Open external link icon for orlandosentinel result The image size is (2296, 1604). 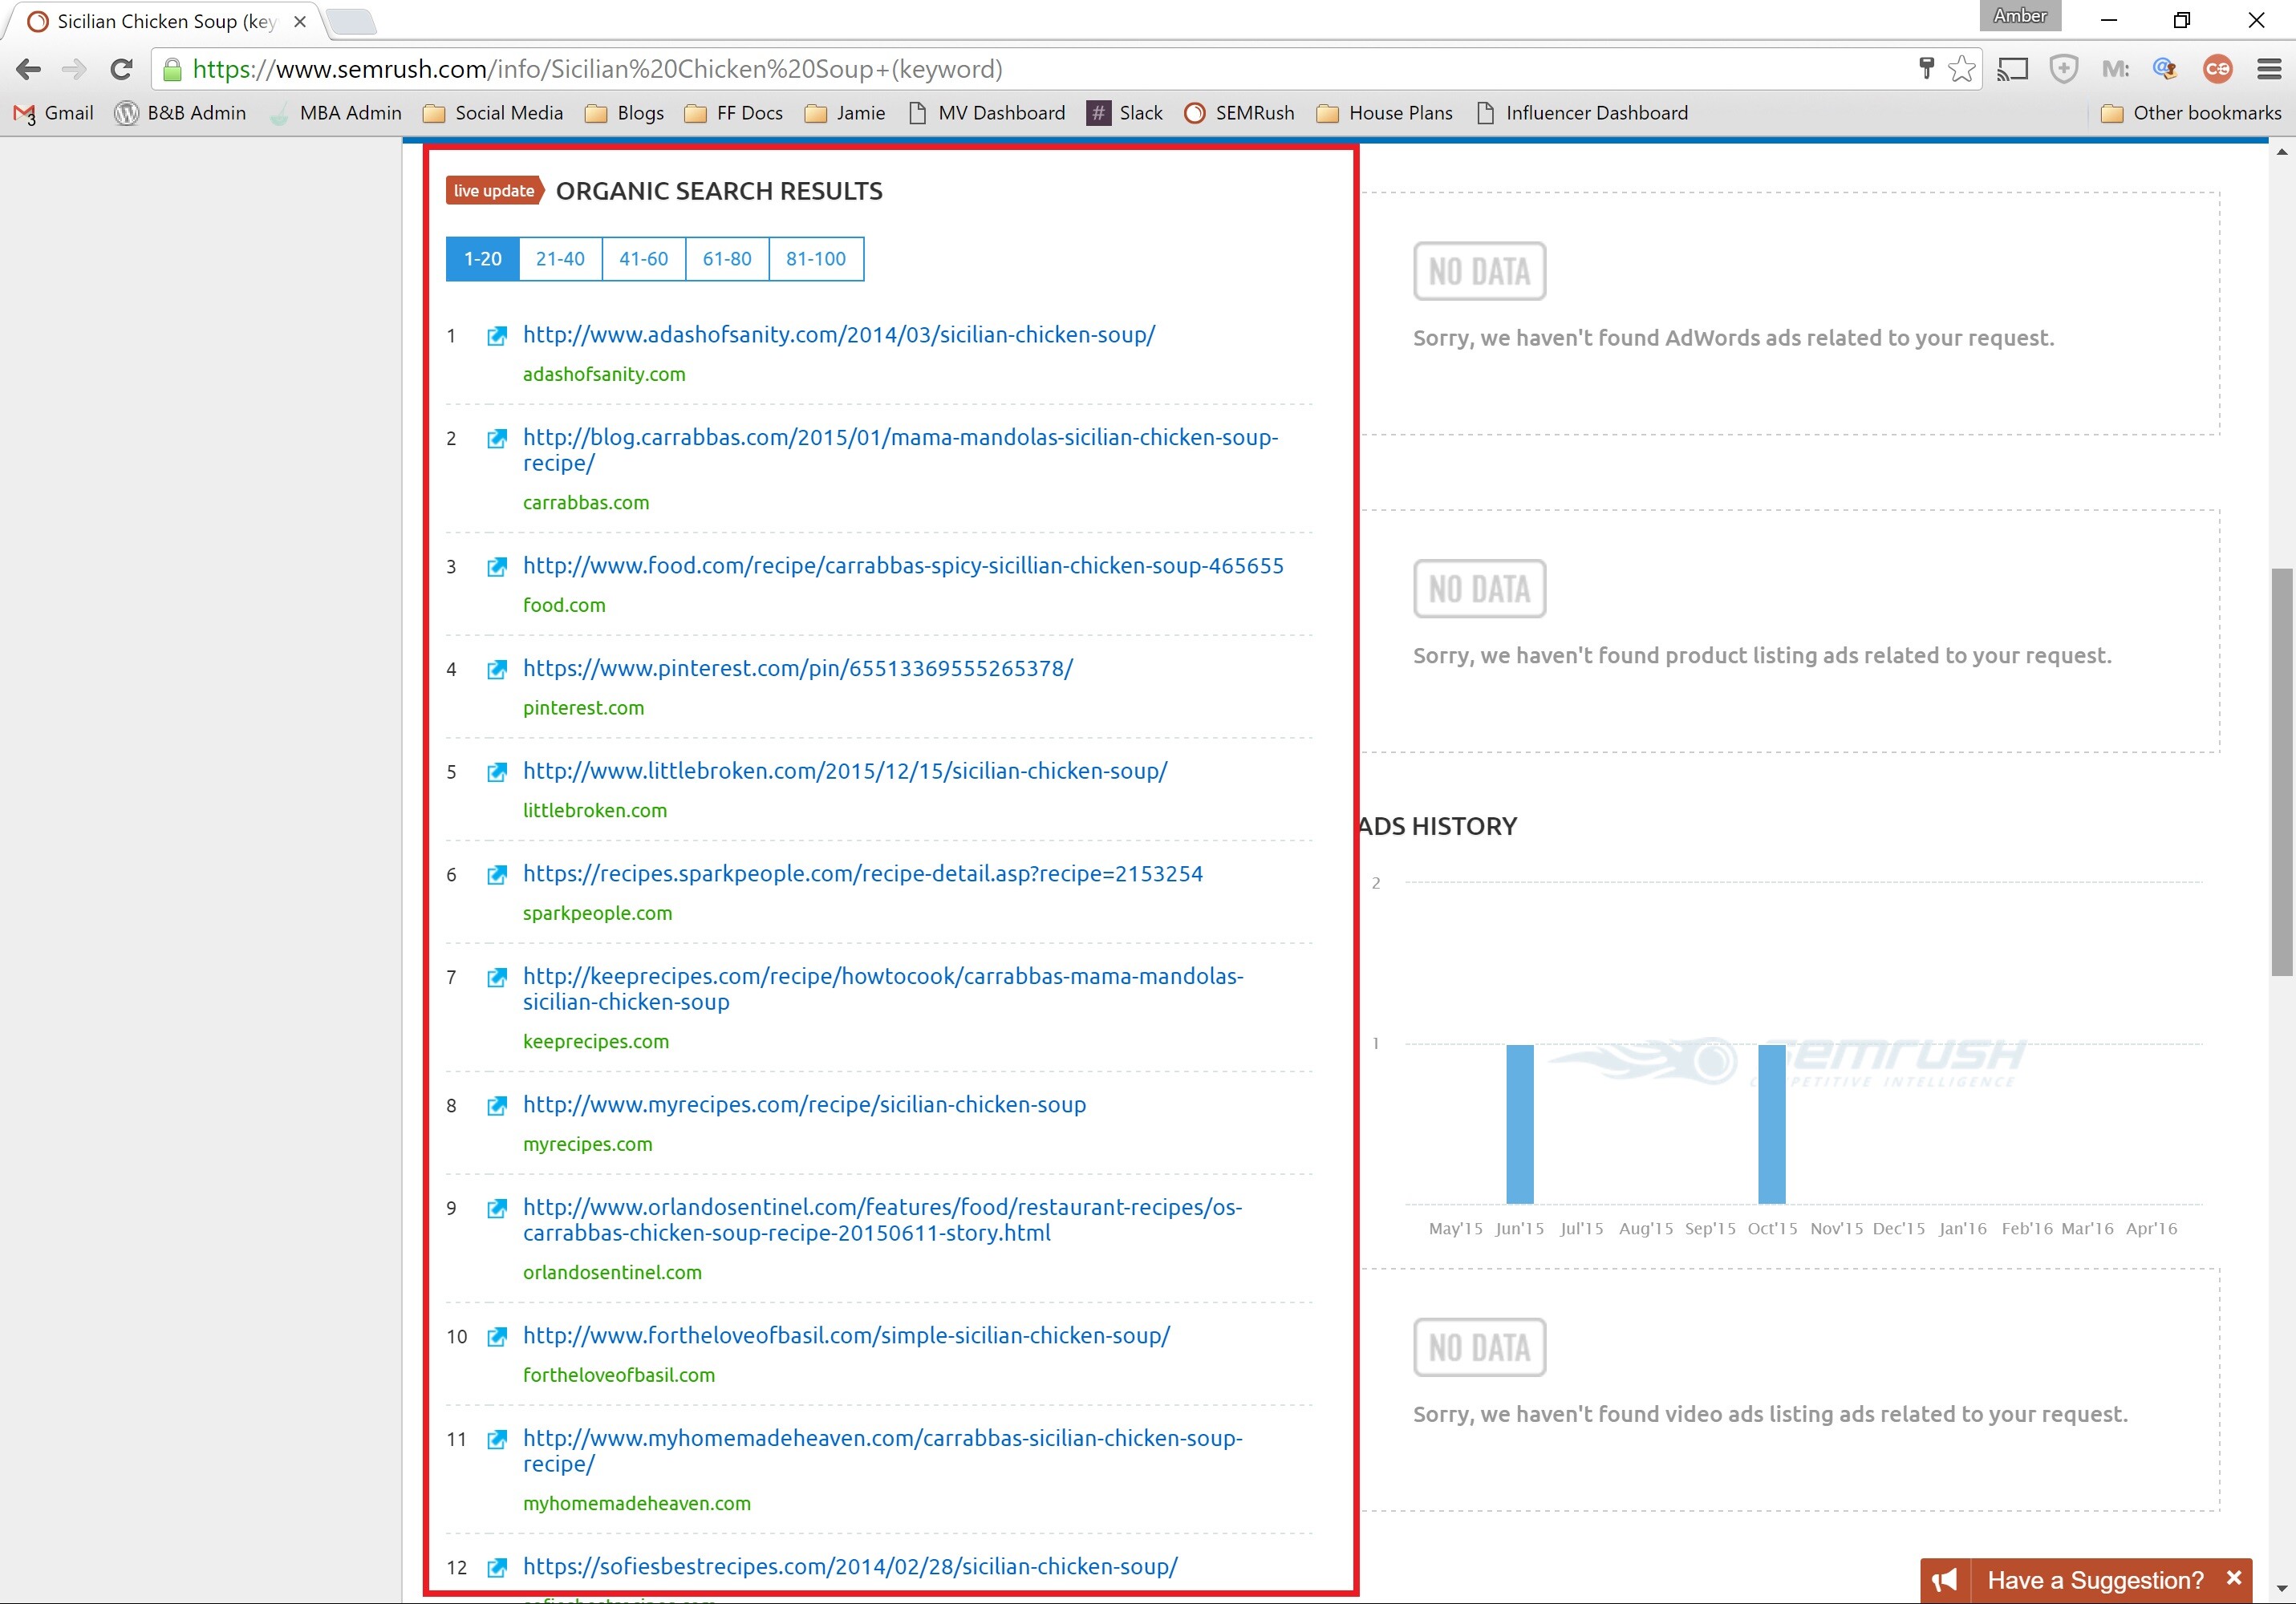[496, 1209]
